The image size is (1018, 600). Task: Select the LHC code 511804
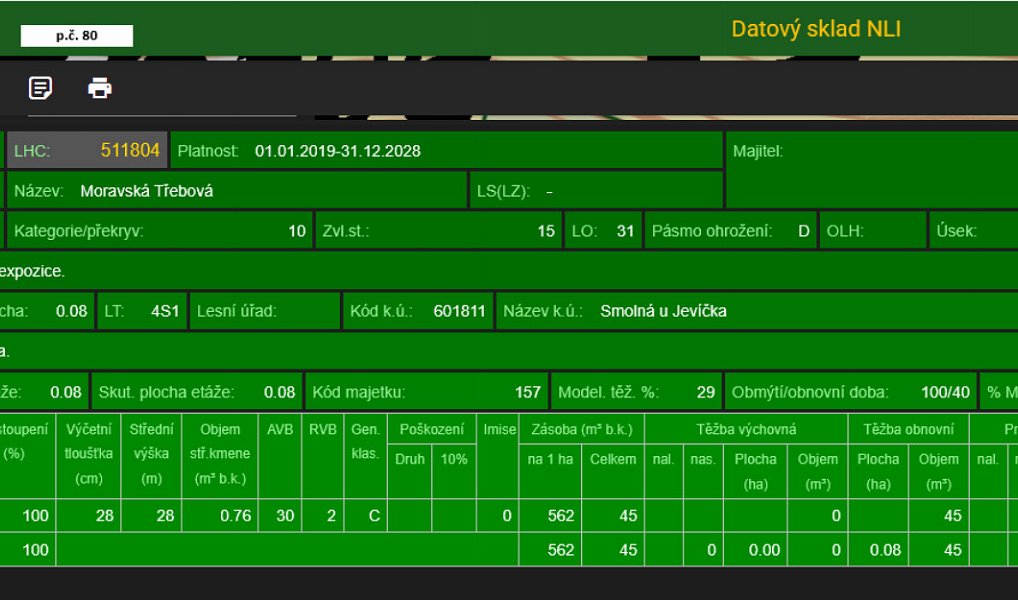click(130, 151)
